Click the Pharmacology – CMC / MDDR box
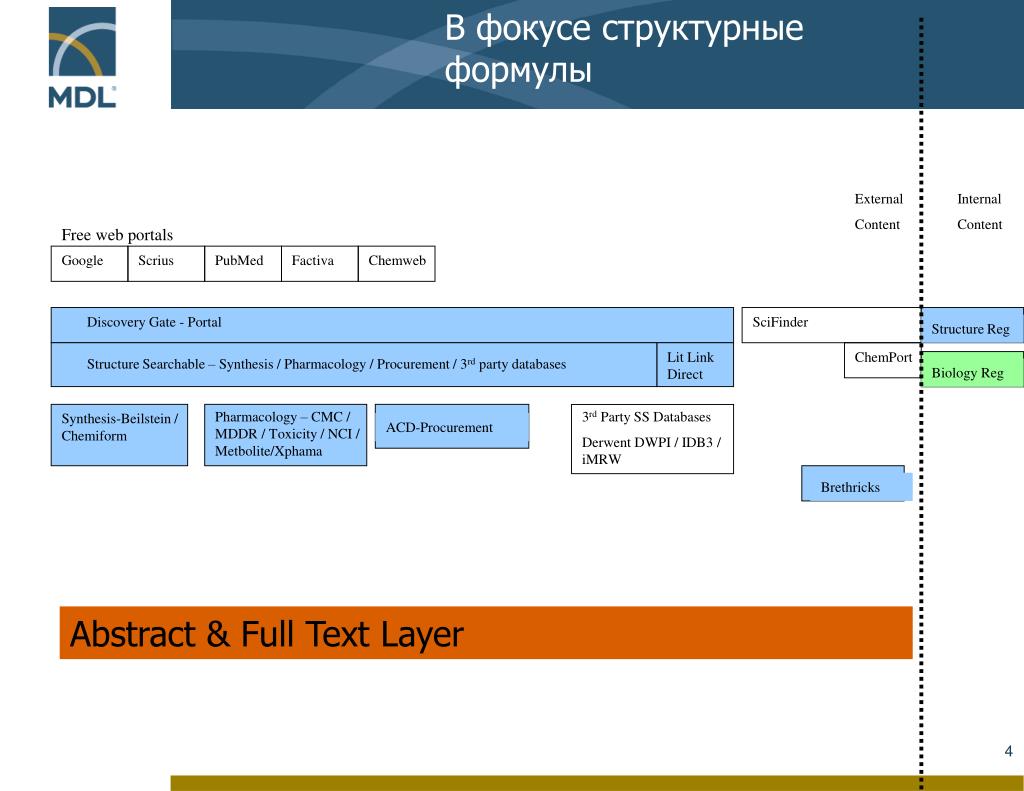The image size is (1024, 791). click(285, 435)
